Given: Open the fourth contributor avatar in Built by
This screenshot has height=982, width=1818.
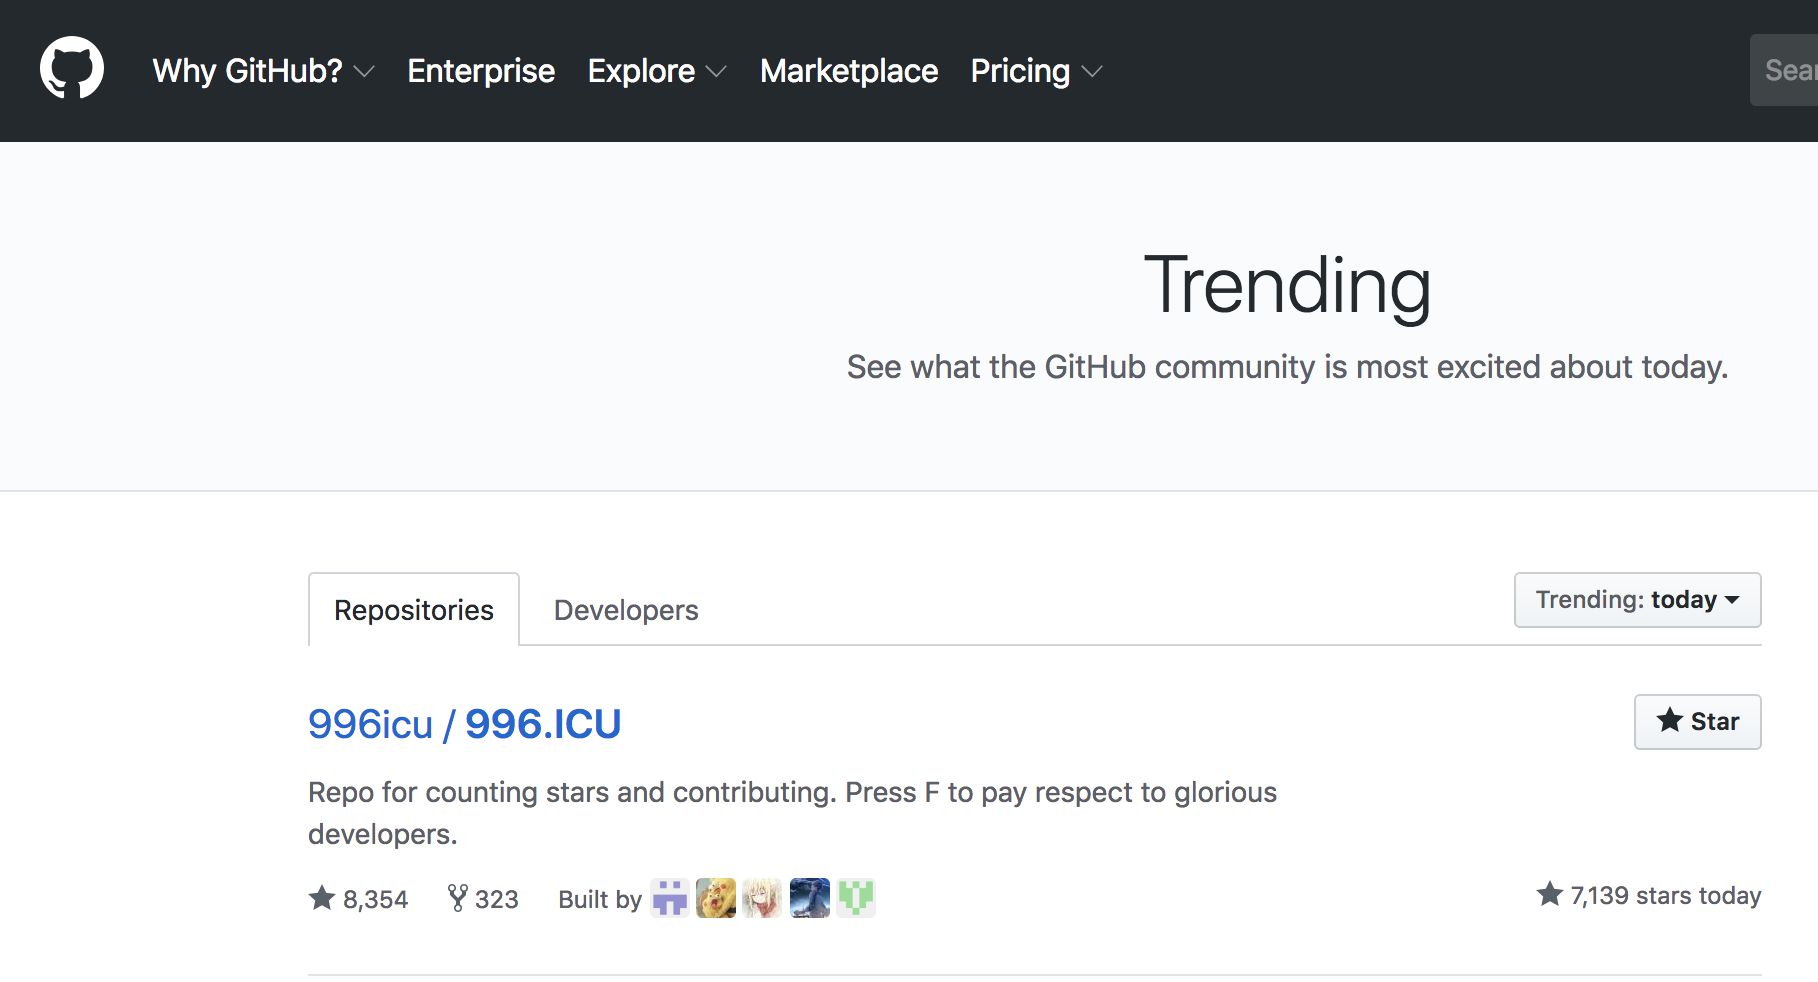Looking at the screenshot, I should 809,898.
